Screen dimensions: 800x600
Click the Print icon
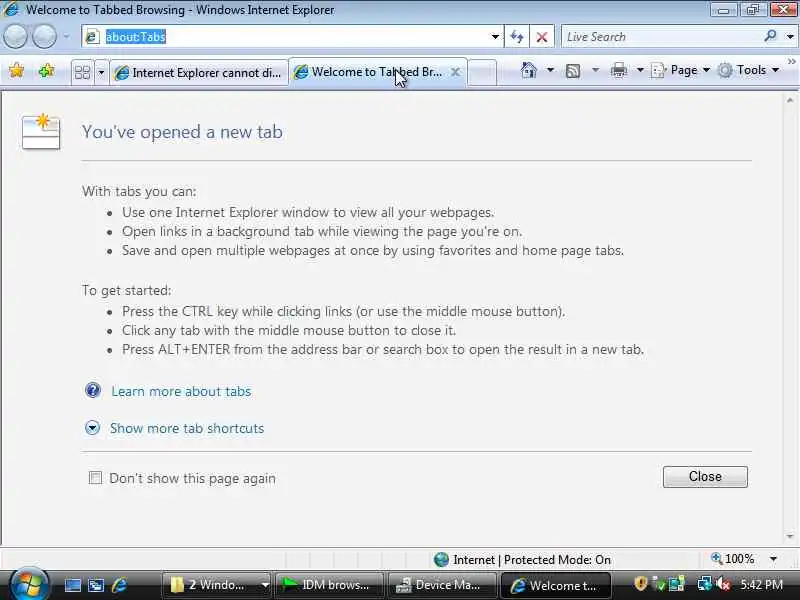(618, 70)
